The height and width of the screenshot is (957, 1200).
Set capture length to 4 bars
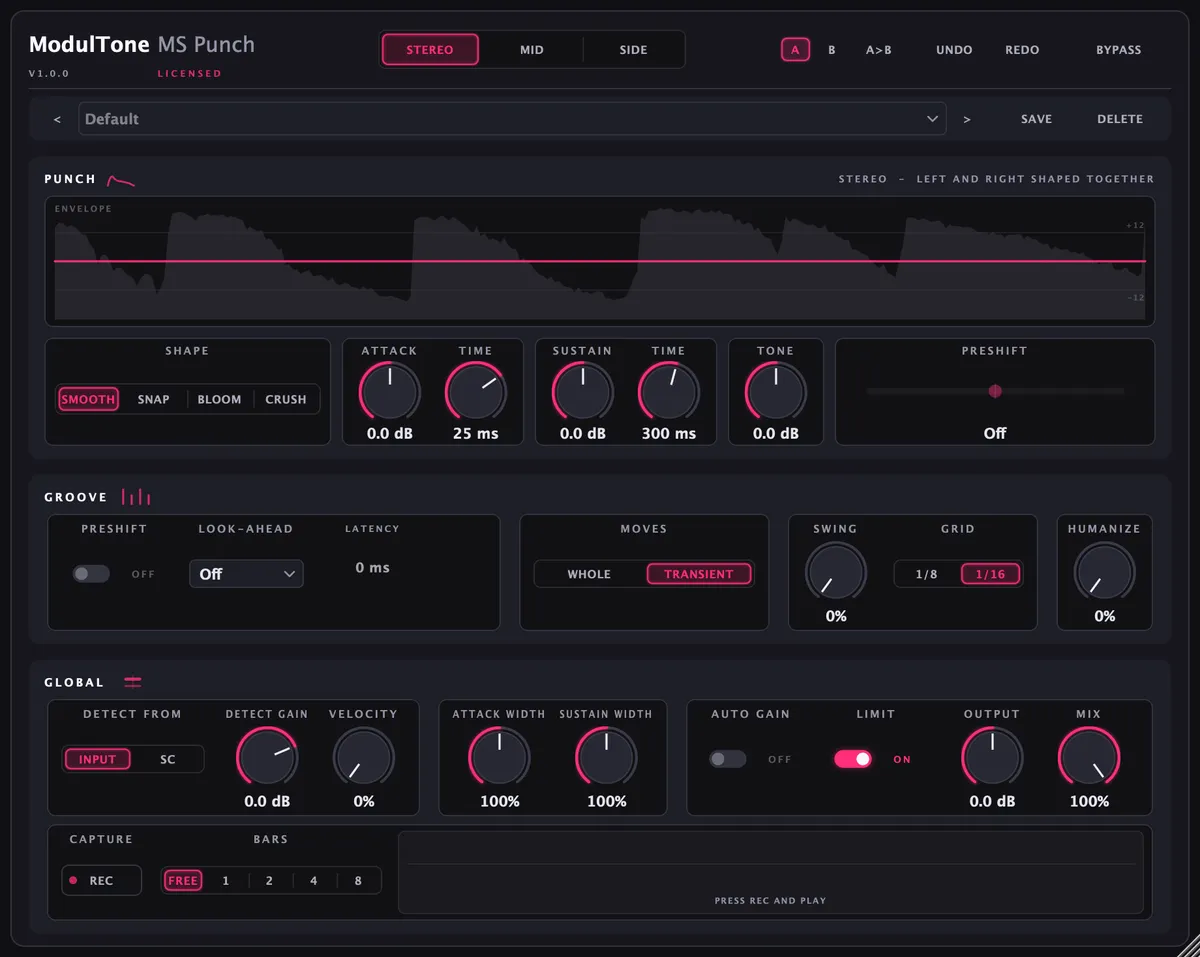point(314,881)
